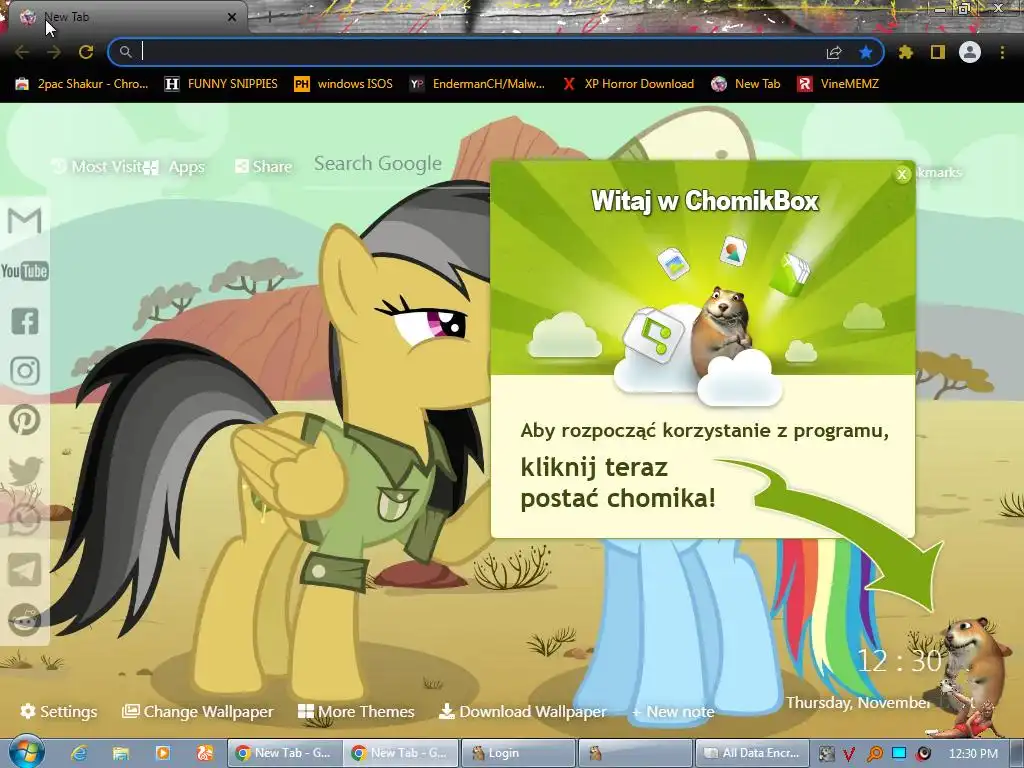Open Windows Explorer folder from taskbar
The height and width of the screenshot is (768, 1024).
121,753
